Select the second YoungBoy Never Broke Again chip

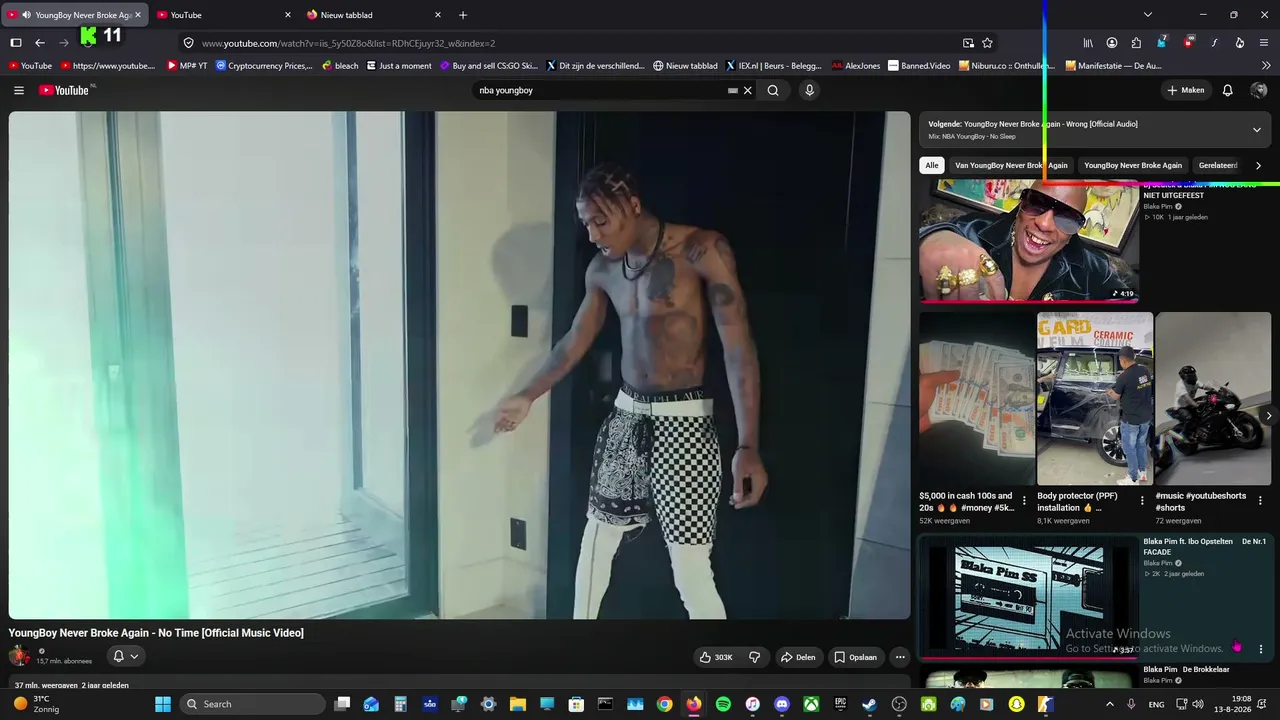click(1133, 165)
